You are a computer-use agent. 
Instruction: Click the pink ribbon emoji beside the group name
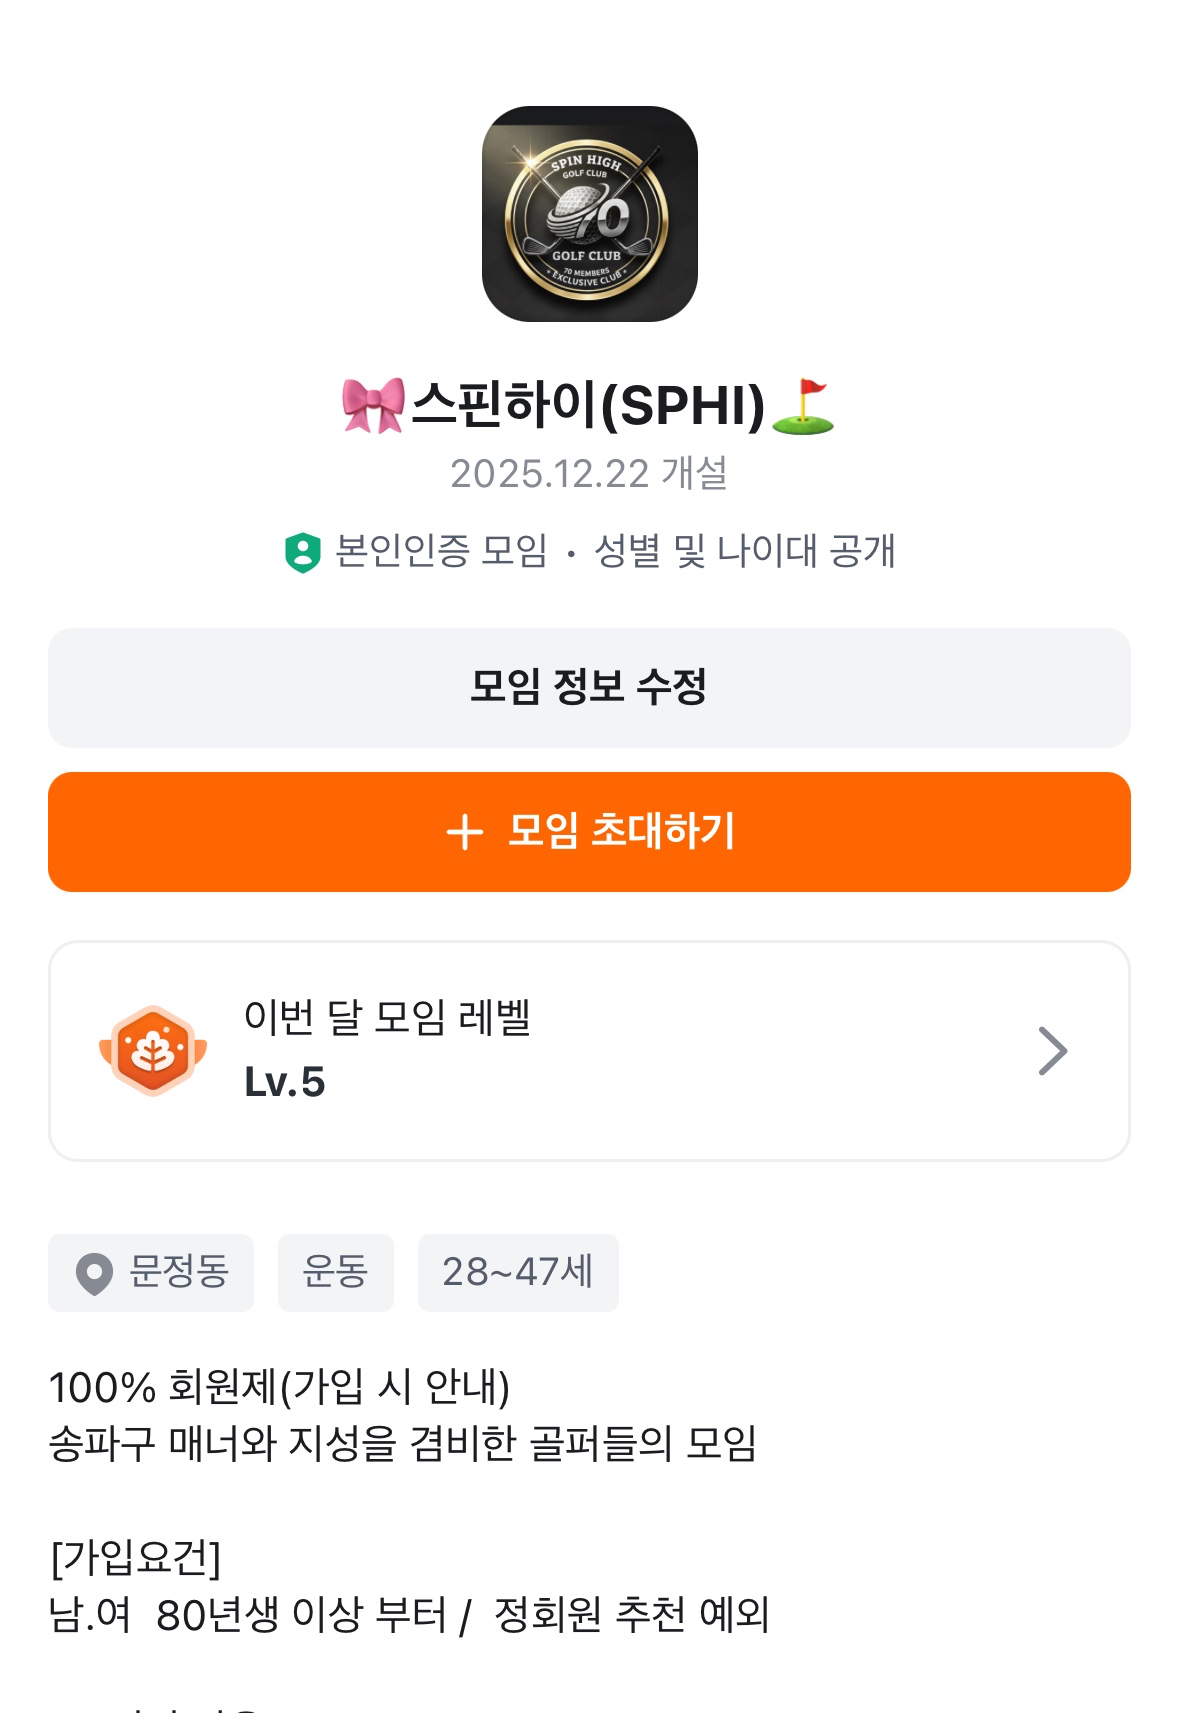click(x=372, y=405)
